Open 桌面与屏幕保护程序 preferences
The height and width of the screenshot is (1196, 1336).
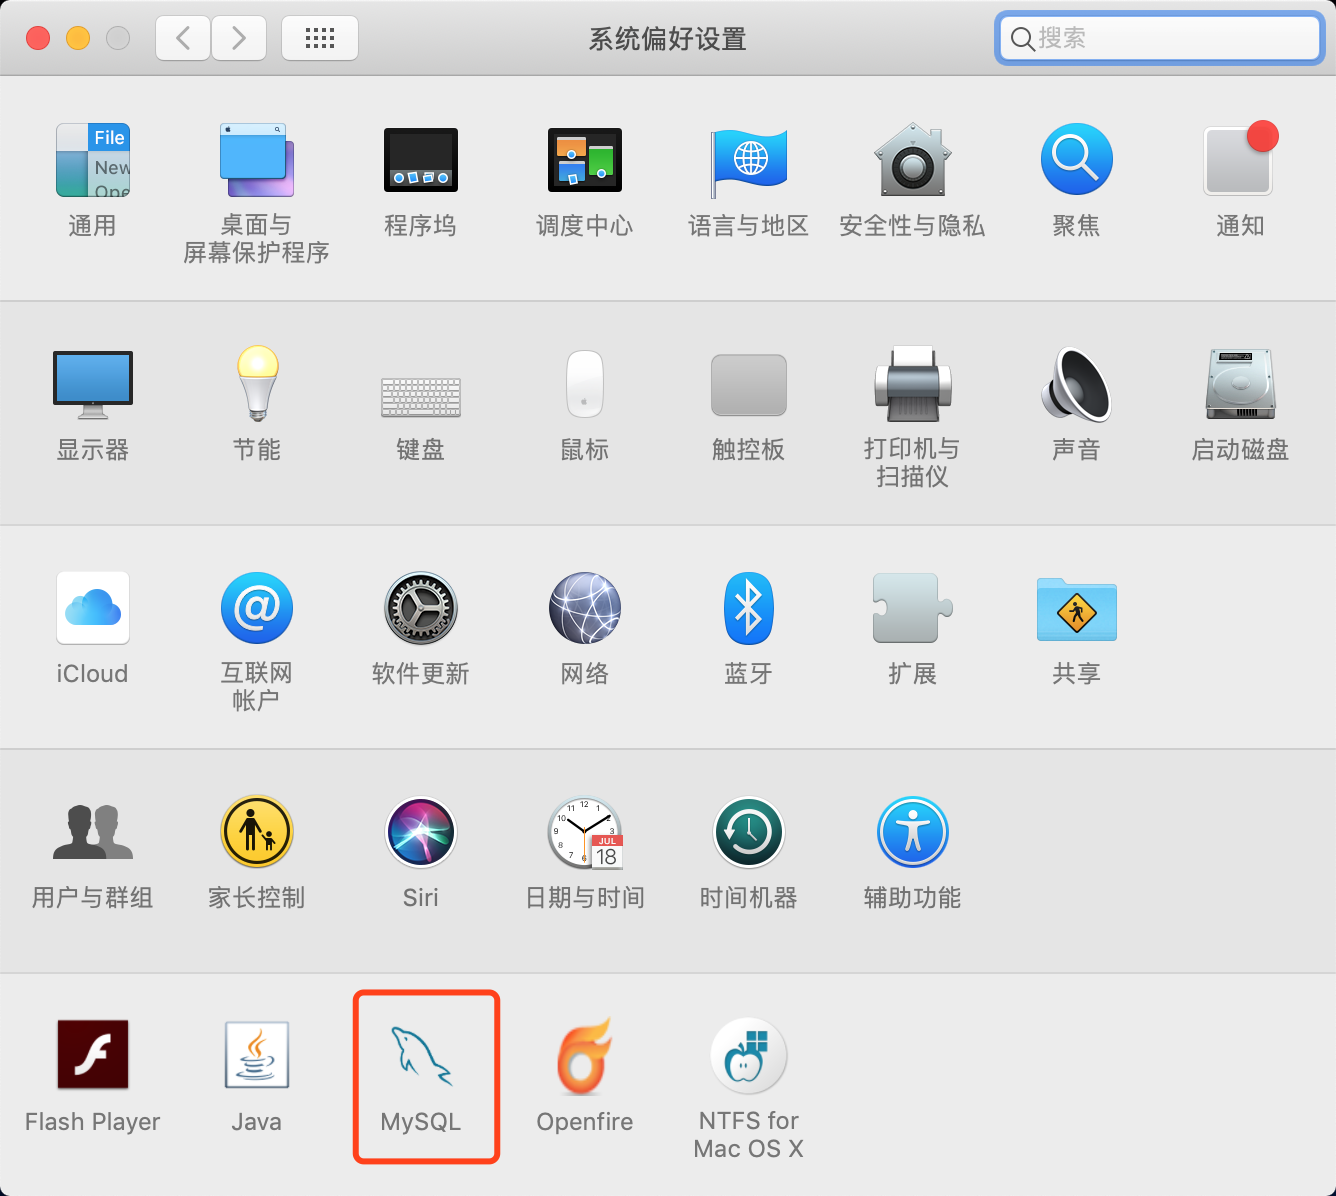[x=257, y=160]
